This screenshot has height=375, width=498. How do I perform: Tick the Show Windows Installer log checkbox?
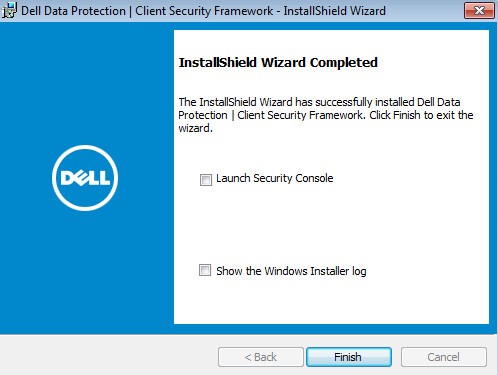[205, 270]
